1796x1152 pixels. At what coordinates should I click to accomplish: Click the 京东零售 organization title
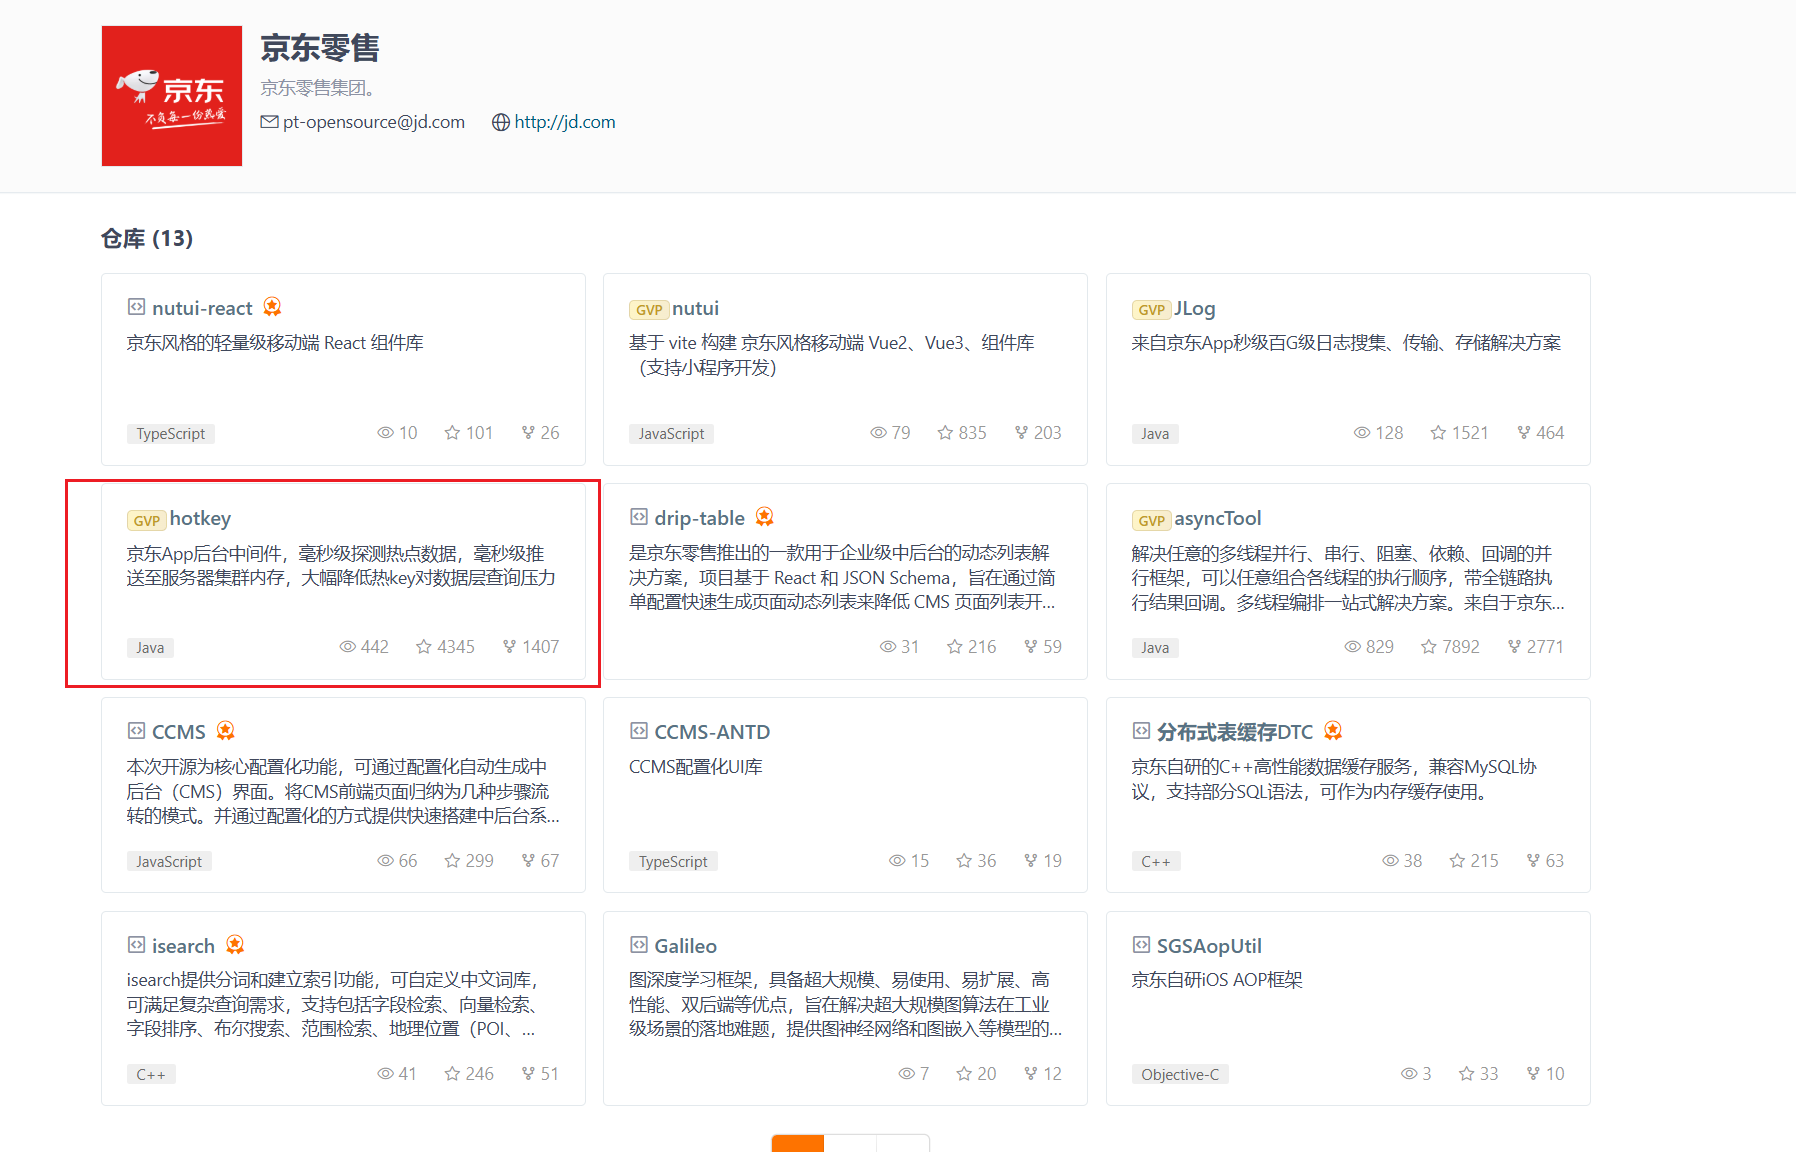tap(320, 48)
